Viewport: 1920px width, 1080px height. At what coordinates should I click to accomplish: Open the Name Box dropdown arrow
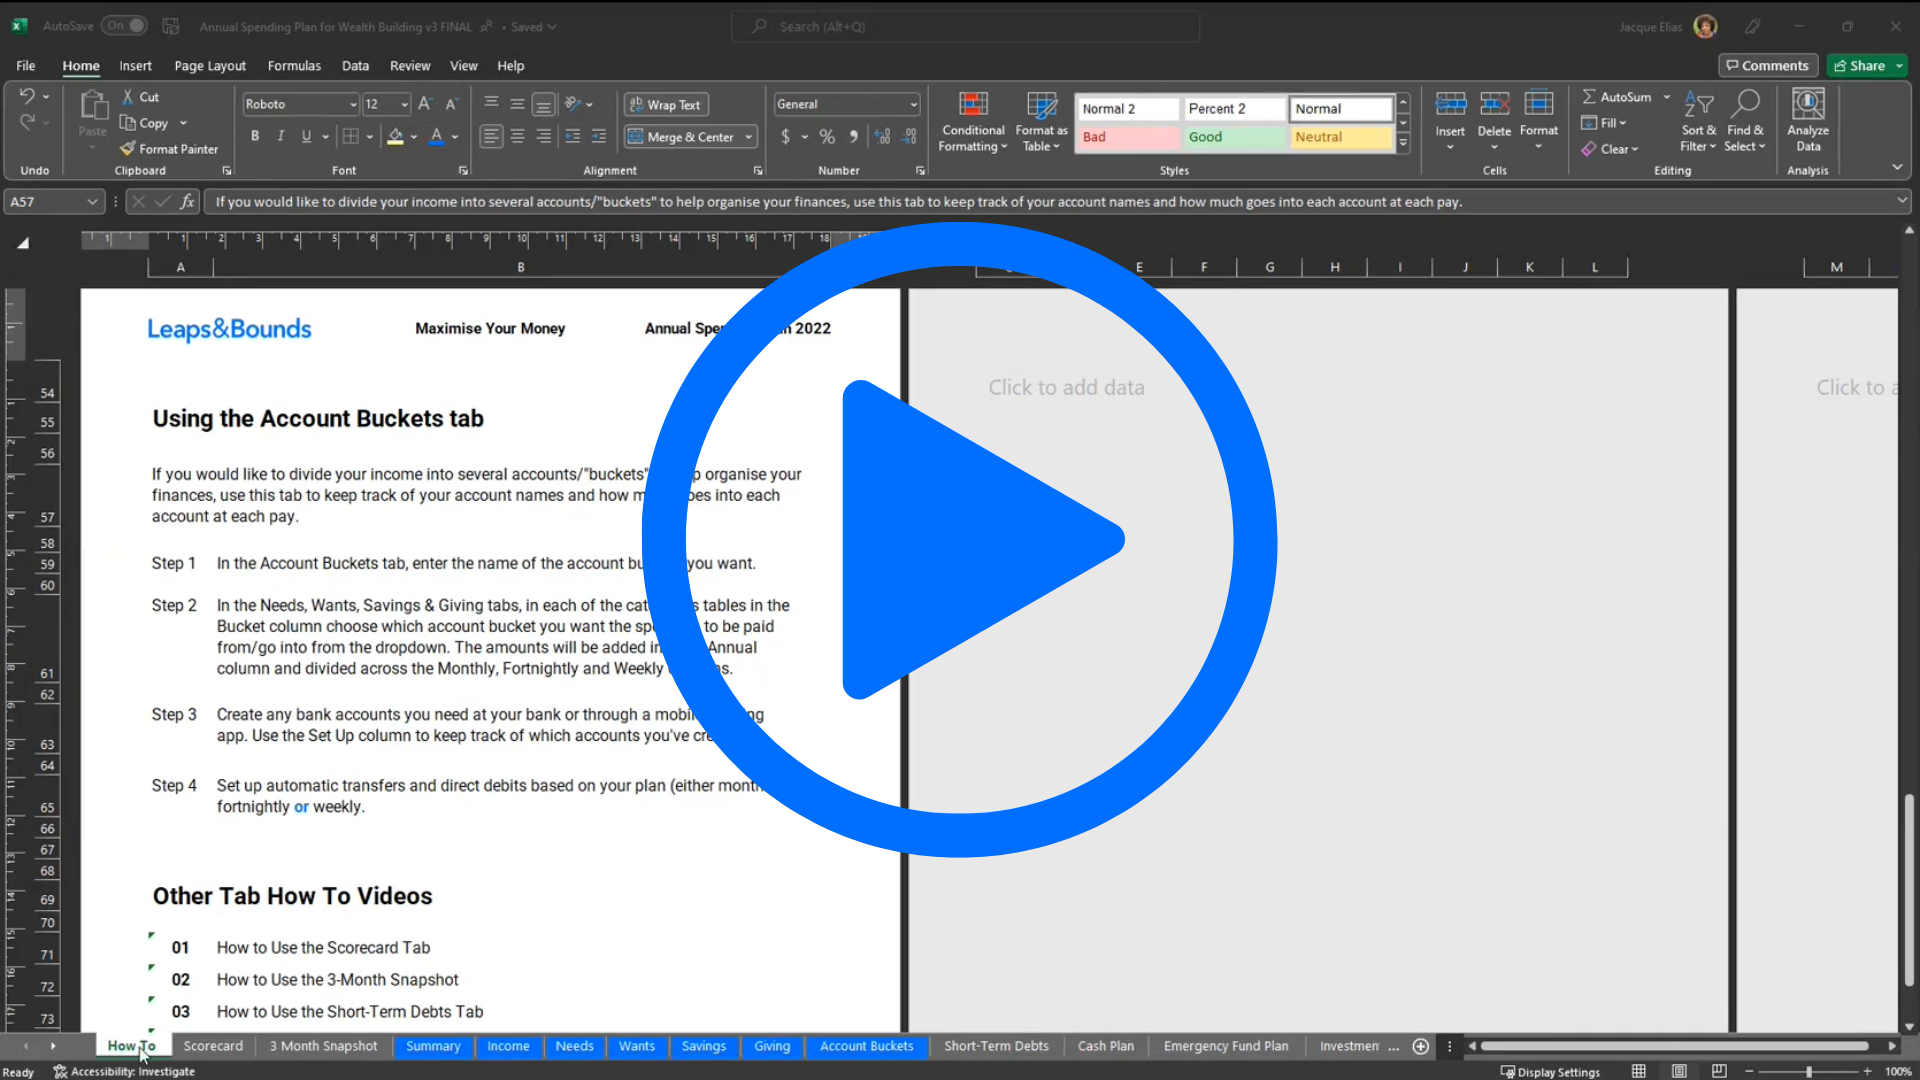point(92,202)
